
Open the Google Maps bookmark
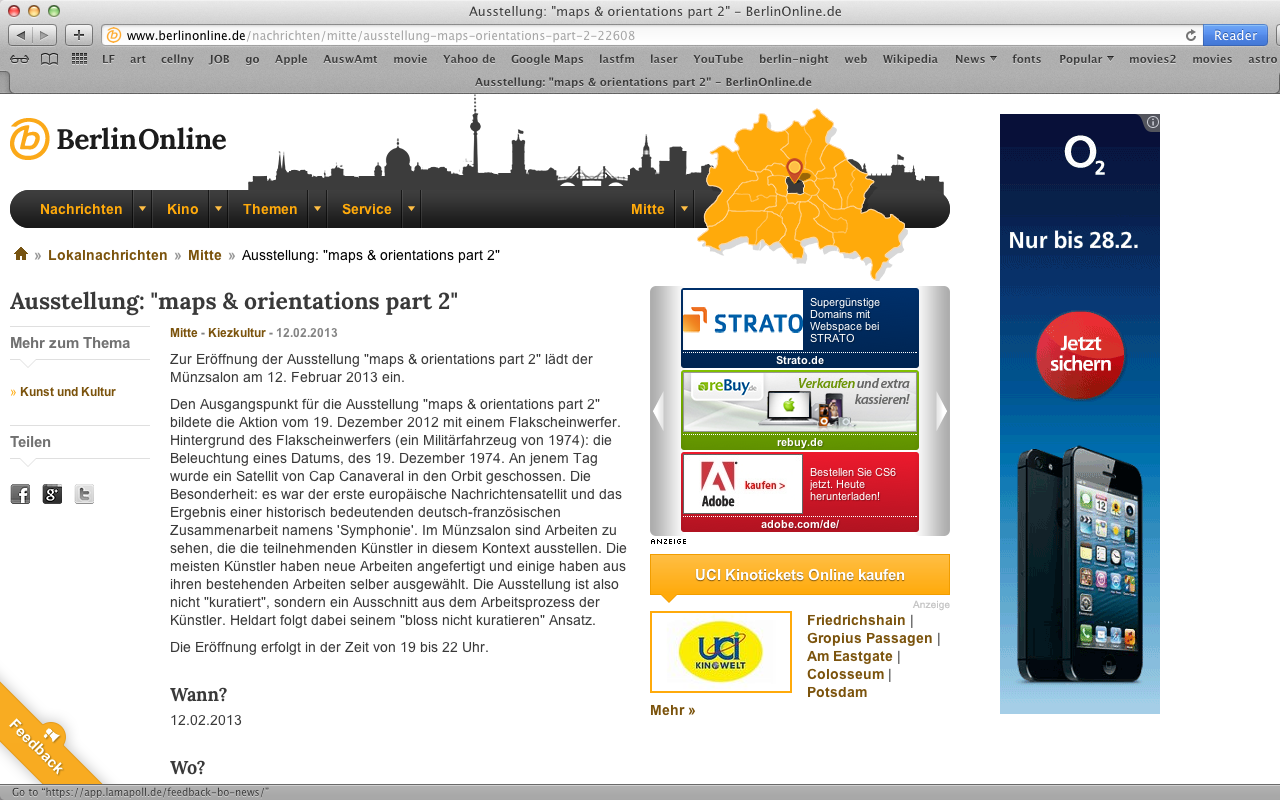[547, 59]
